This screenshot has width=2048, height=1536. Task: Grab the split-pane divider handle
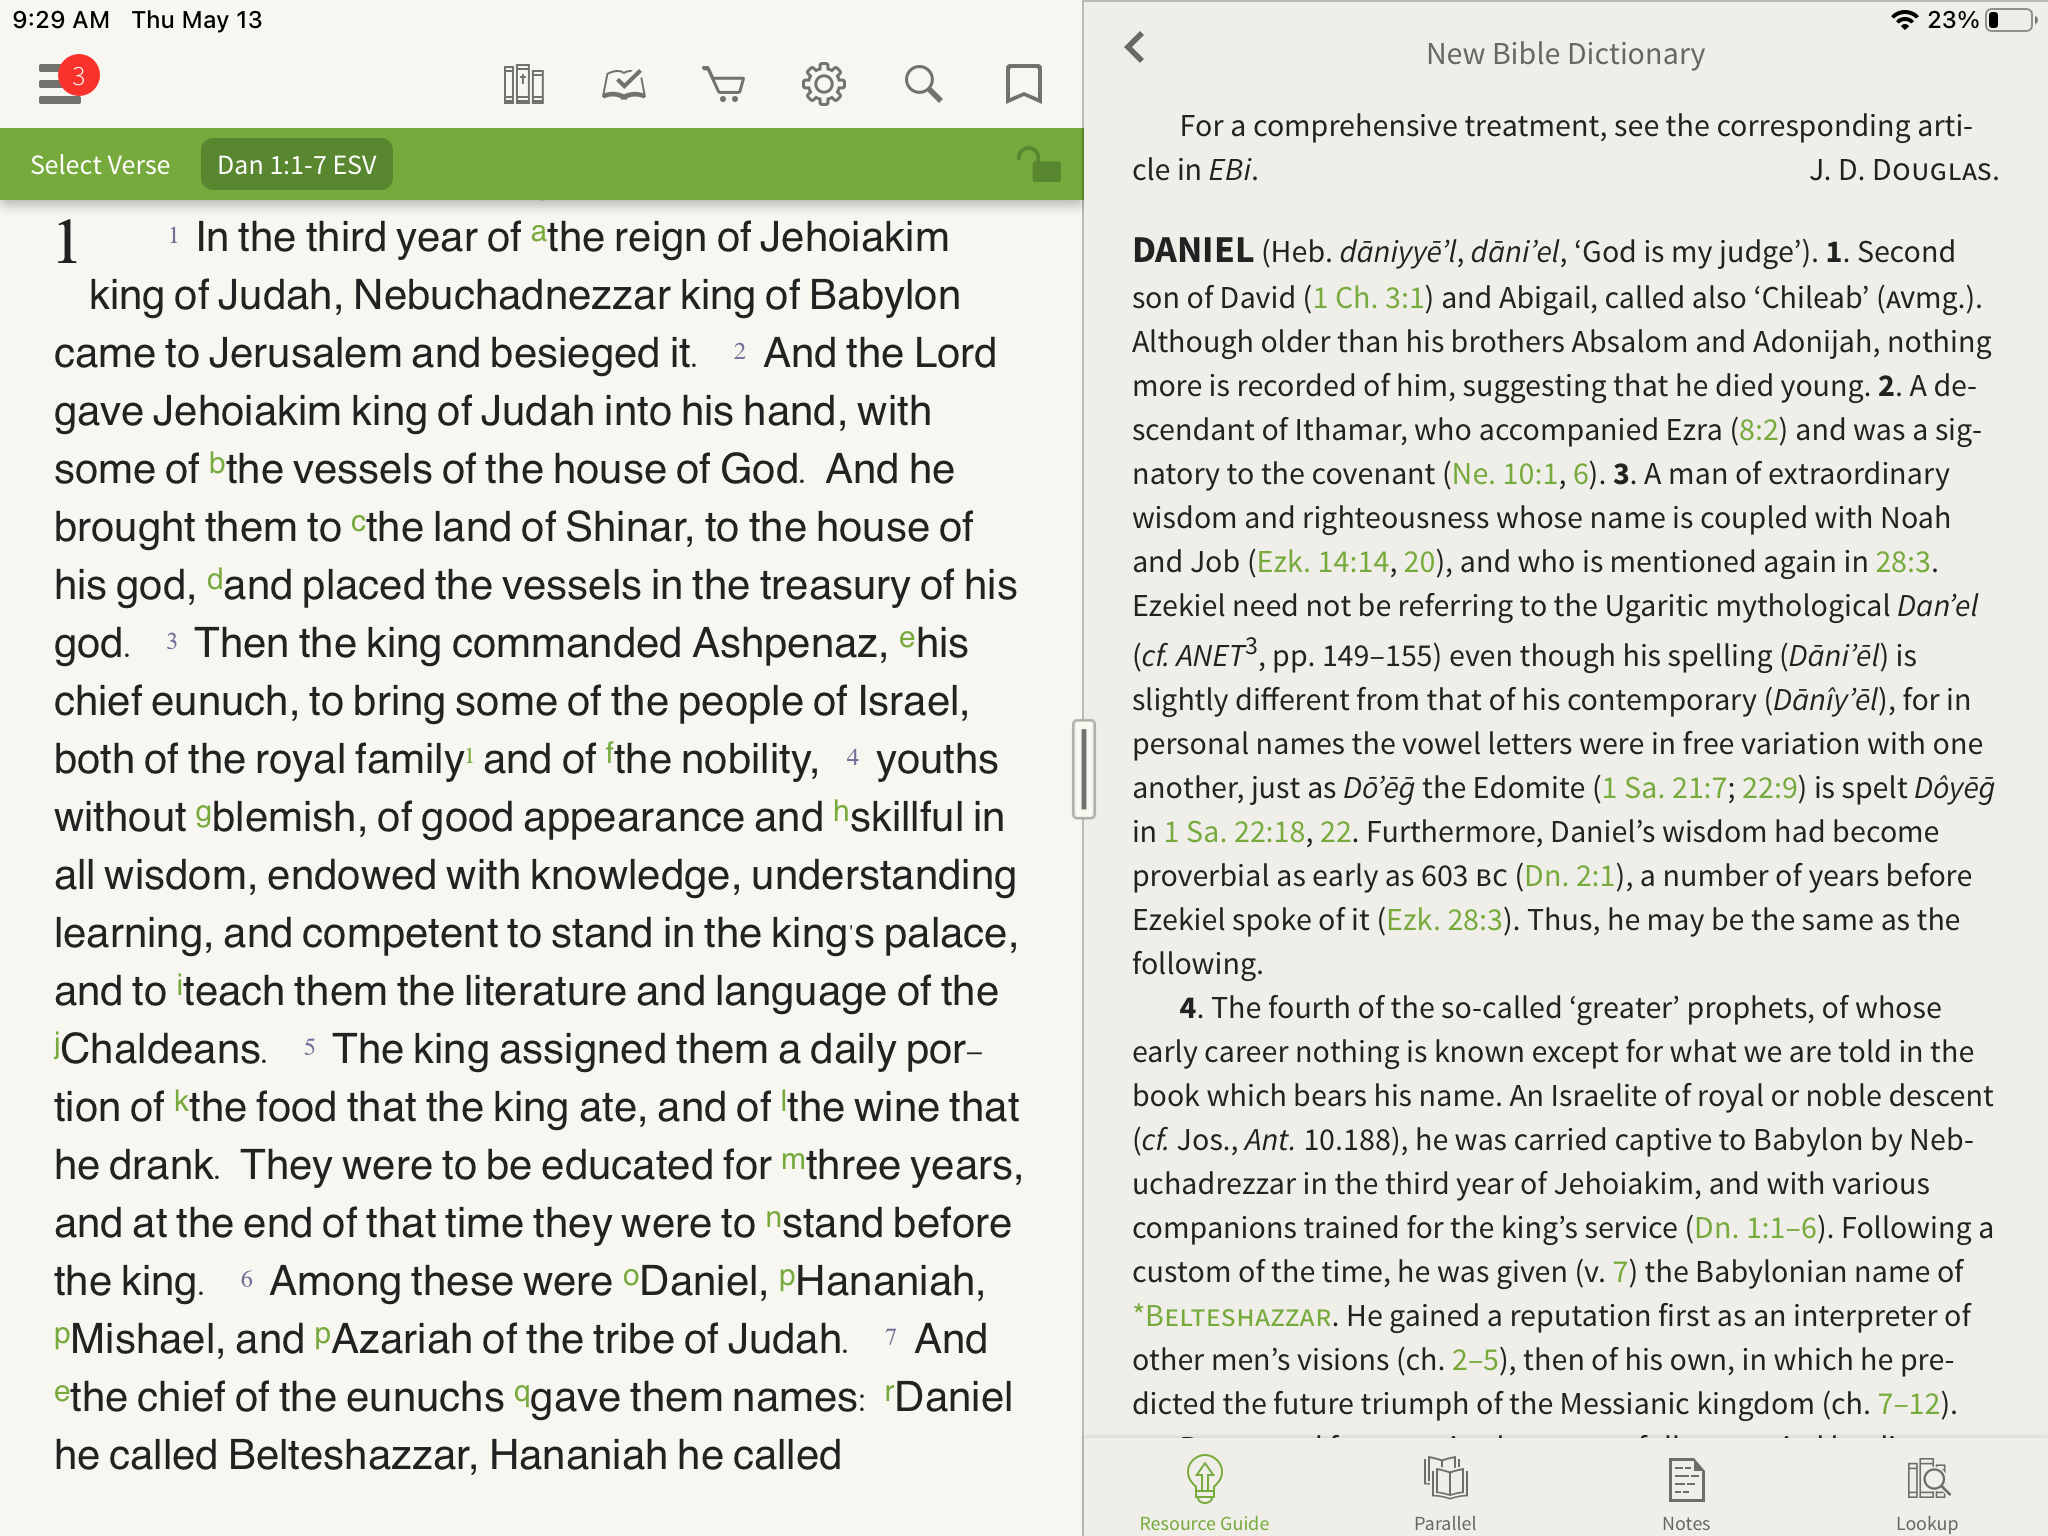coord(1083,768)
